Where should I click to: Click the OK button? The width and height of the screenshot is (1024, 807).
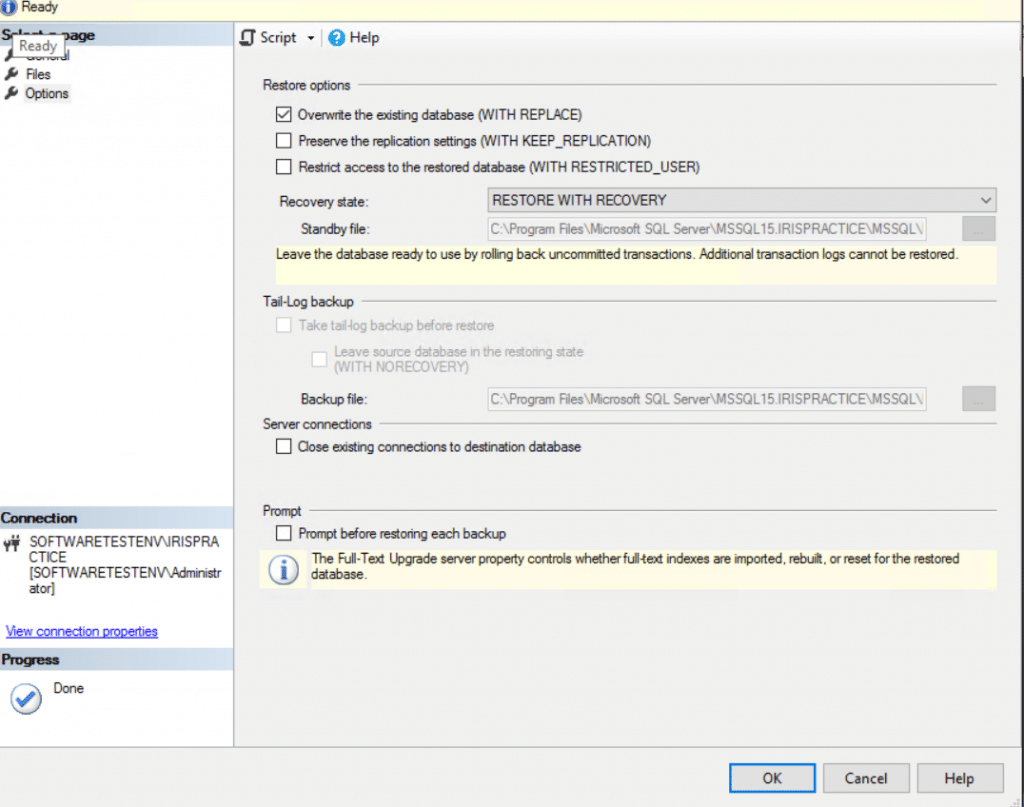[x=772, y=778]
